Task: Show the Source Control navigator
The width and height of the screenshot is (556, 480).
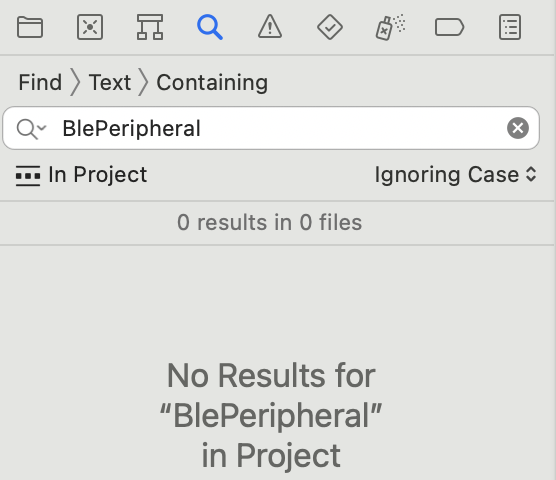Action: click(x=90, y=27)
